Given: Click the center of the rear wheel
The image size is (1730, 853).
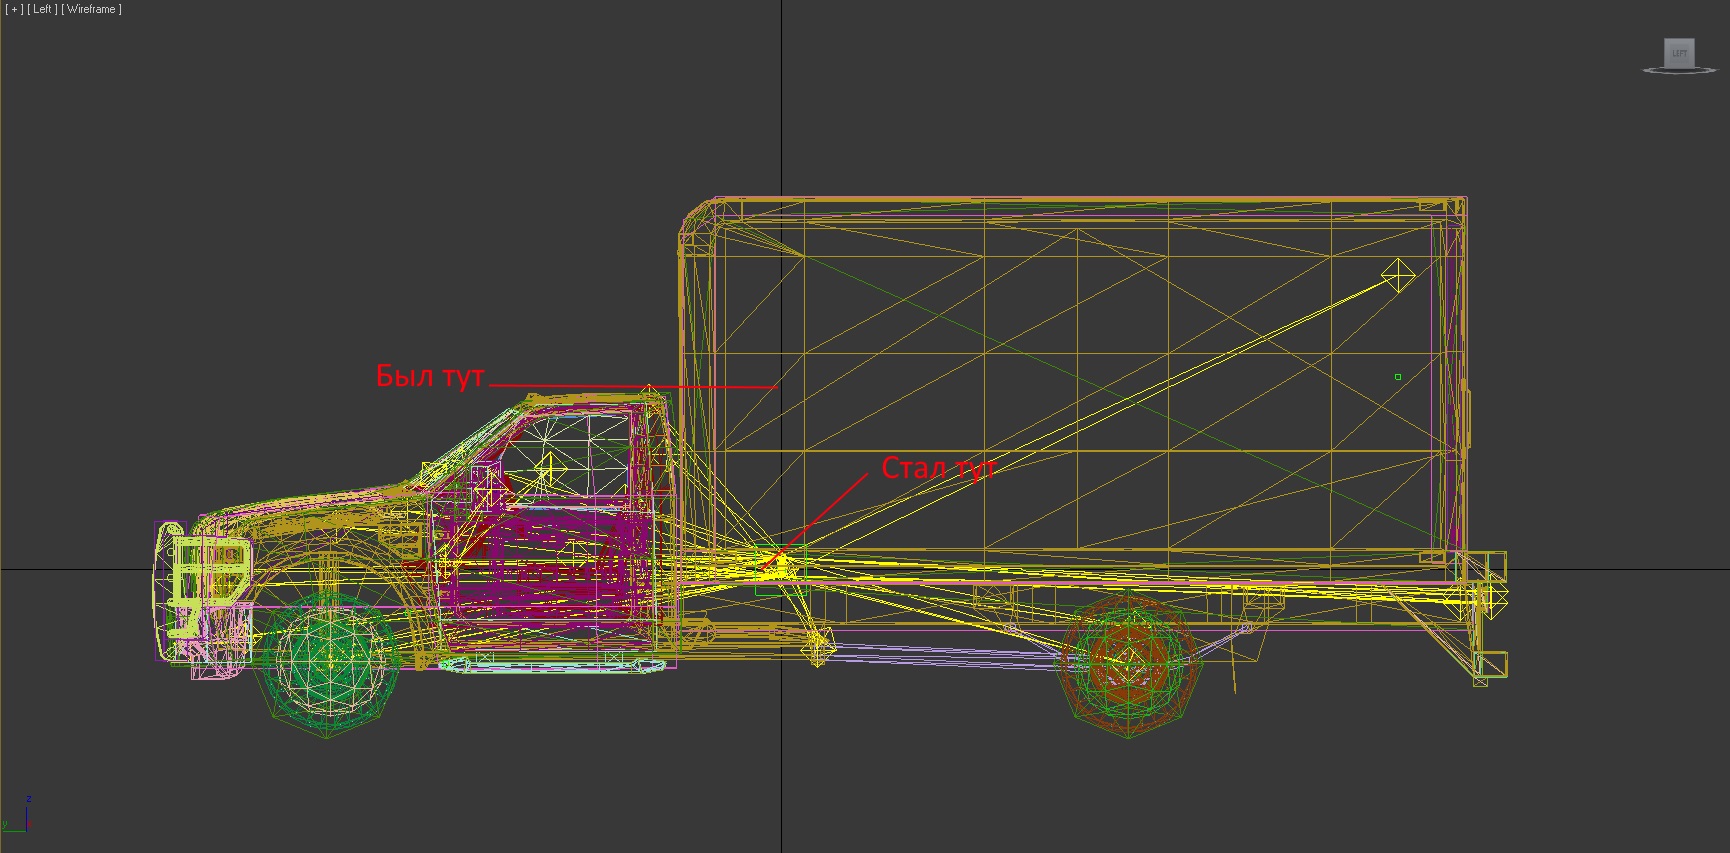Looking at the screenshot, I should pos(1129,662).
